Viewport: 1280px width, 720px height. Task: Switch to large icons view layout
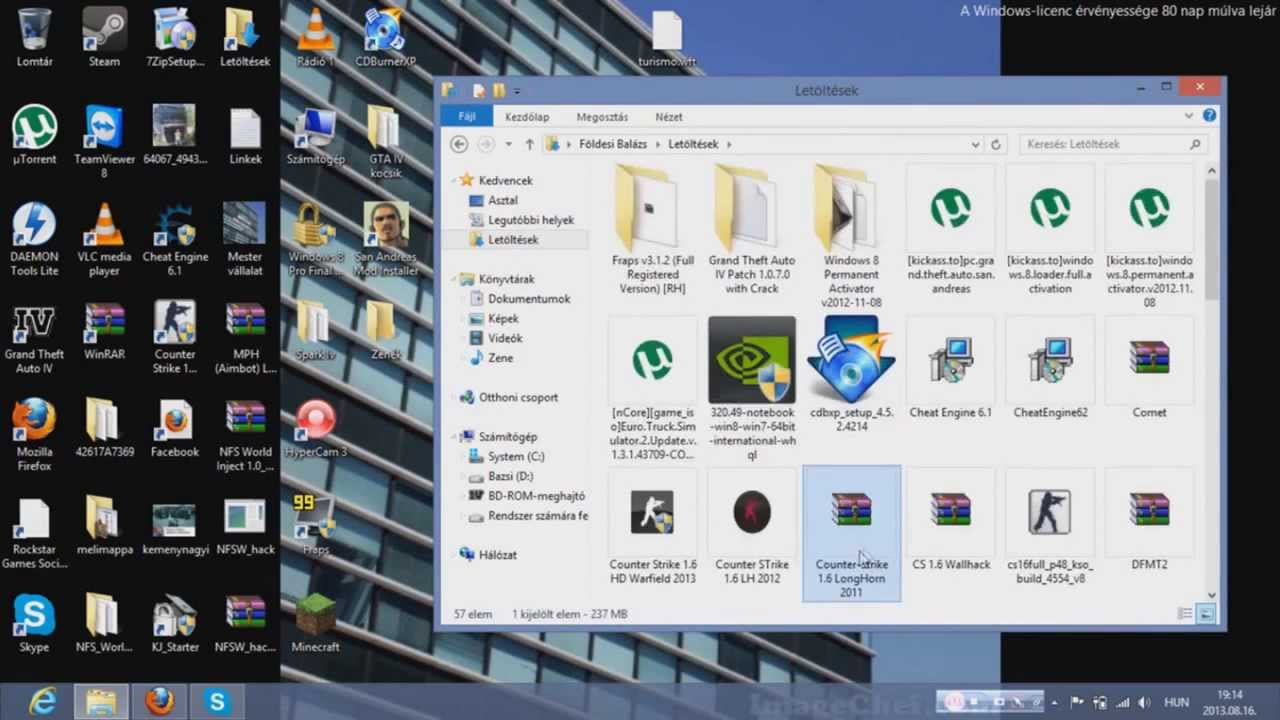pos(1205,614)
